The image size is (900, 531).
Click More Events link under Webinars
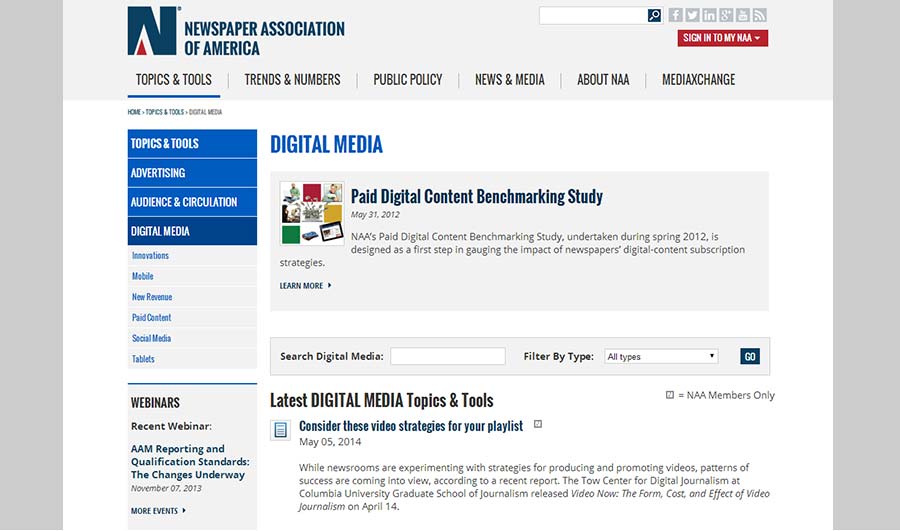(158, 511)
